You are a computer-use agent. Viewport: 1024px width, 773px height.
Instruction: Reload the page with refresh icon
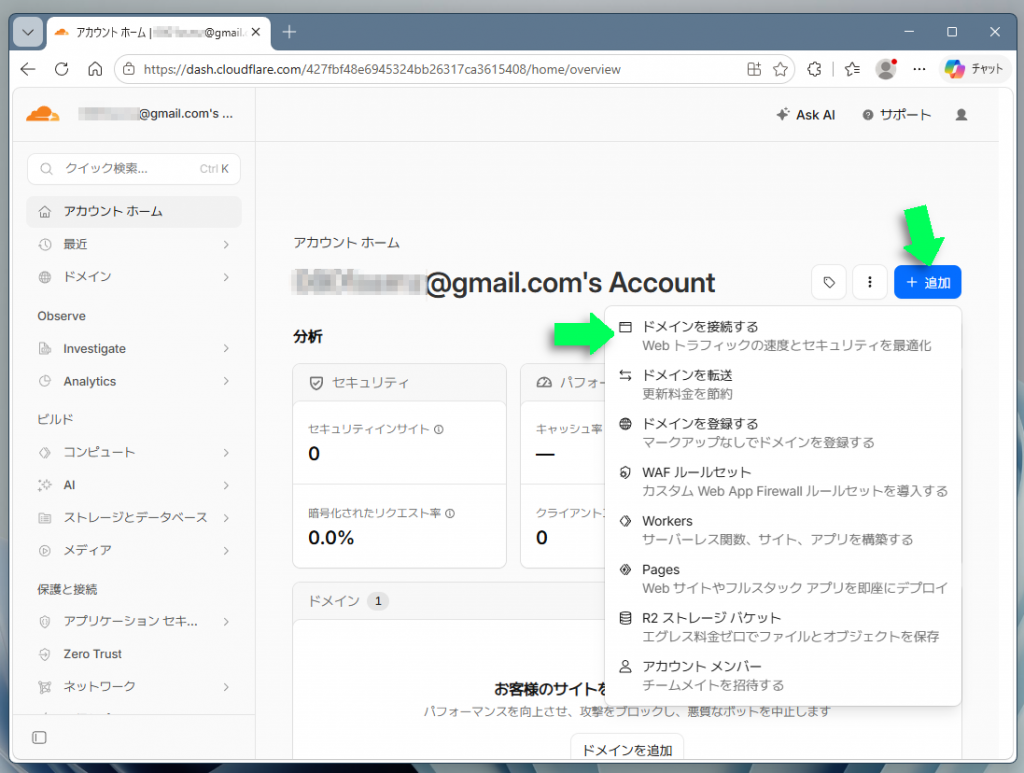pos(61,69)
